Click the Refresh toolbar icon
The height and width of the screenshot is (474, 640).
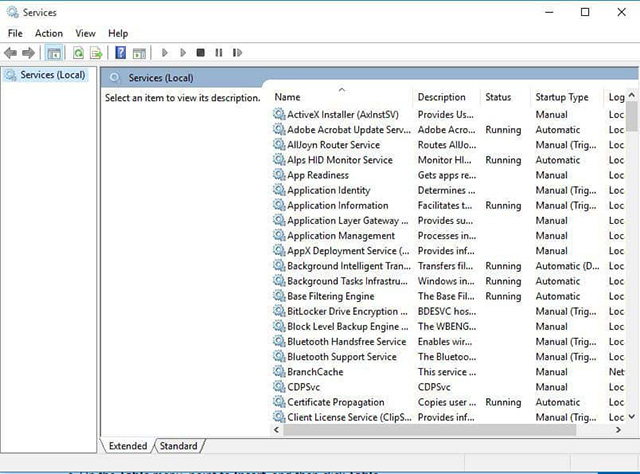78,53
